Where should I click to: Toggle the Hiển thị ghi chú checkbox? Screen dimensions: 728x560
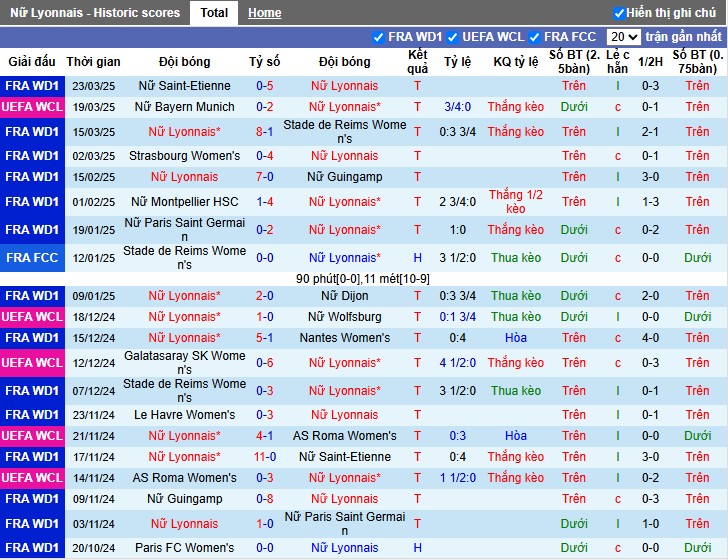point(619,13)
